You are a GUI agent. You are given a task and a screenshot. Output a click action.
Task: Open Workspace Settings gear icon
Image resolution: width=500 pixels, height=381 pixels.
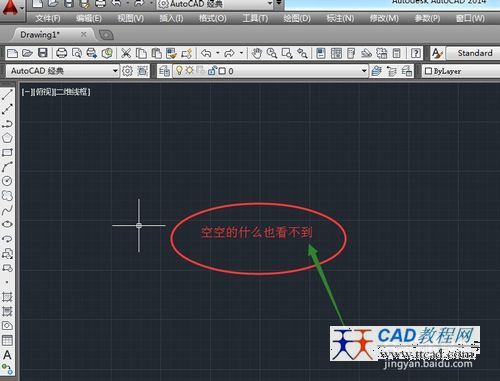(127, 71)
